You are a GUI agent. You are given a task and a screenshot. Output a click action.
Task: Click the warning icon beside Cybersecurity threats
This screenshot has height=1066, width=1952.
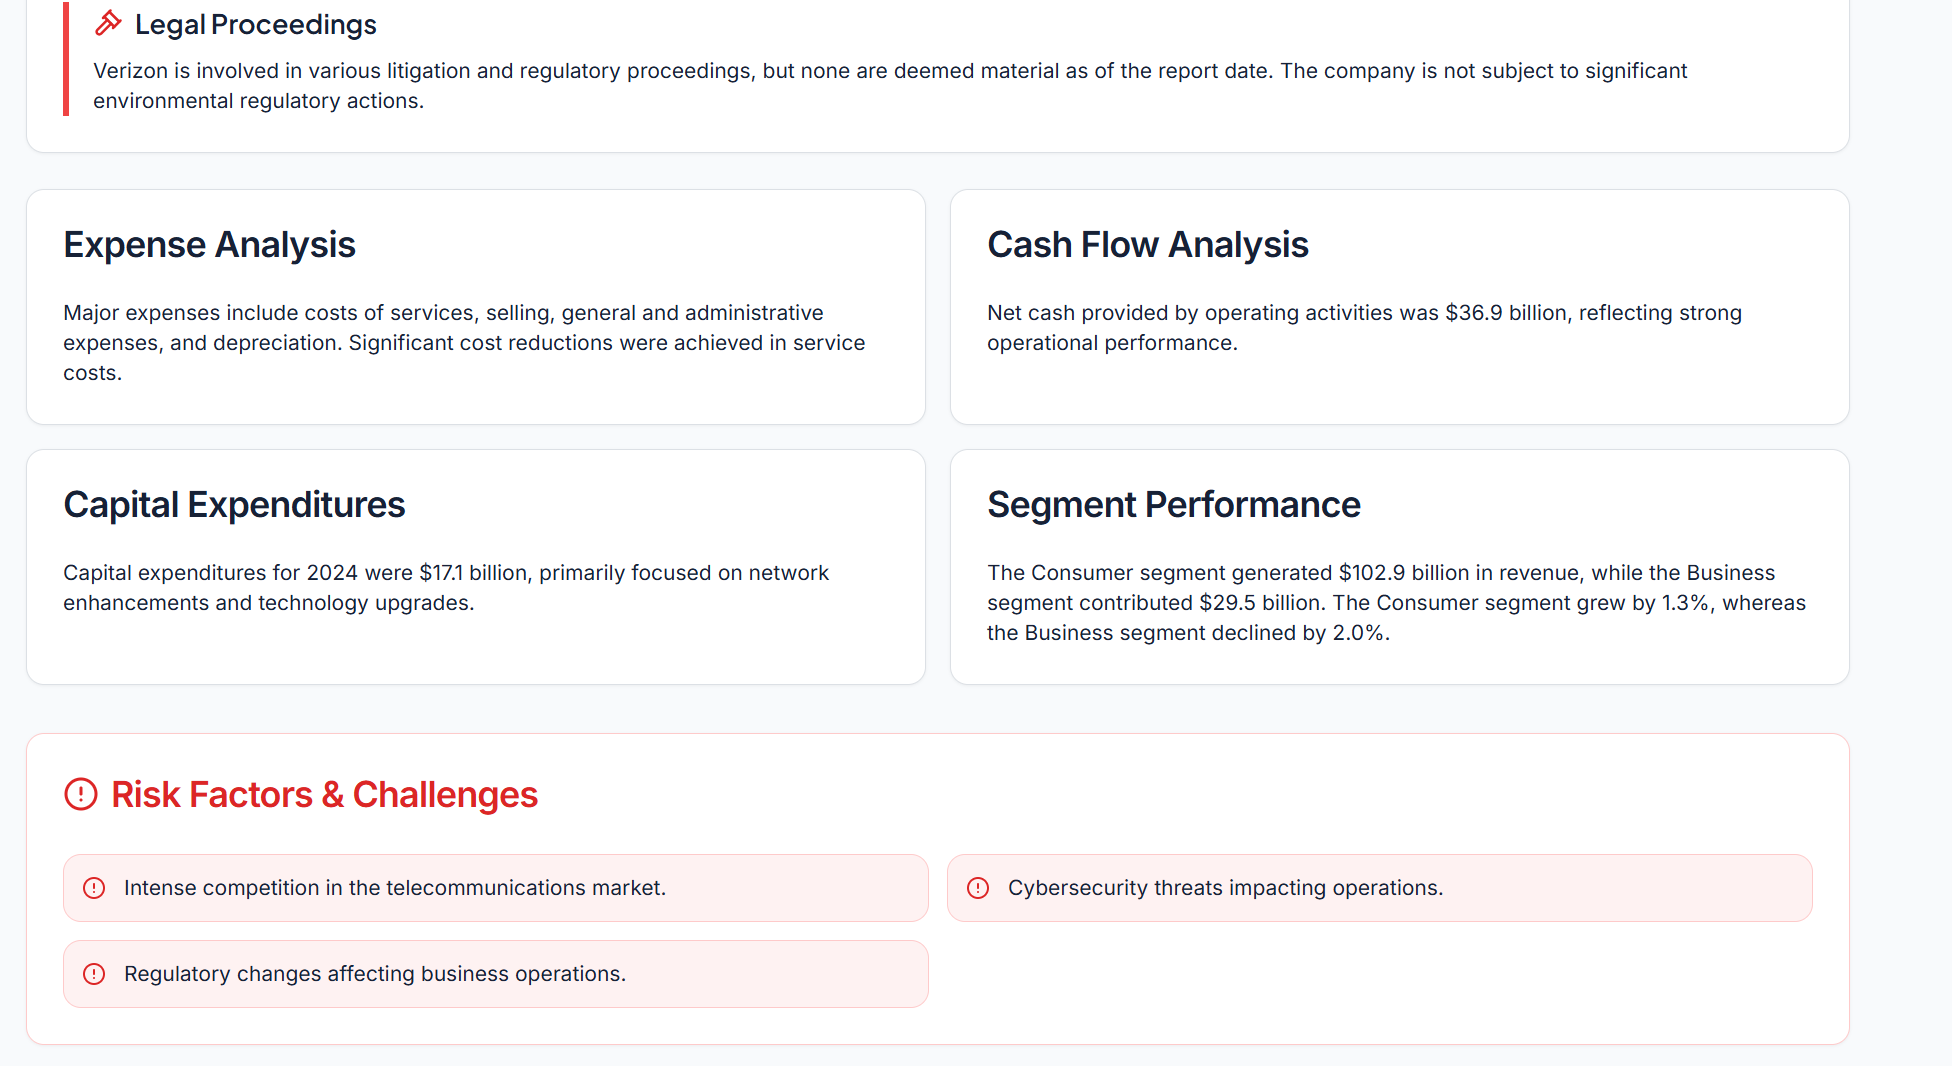point(978,888)
